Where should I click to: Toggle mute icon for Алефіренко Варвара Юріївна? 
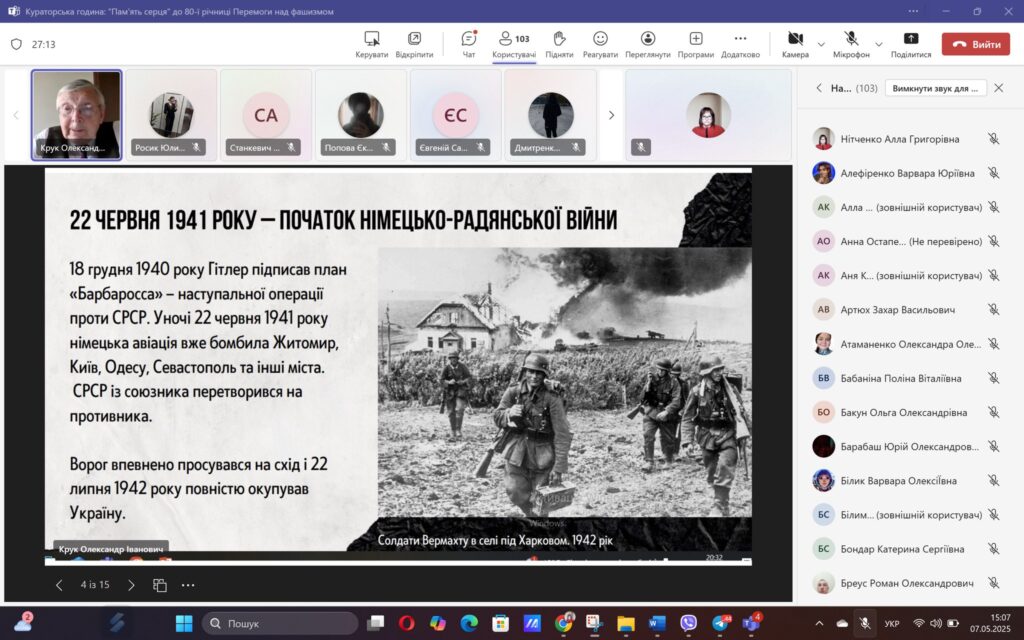pos(993,173)
